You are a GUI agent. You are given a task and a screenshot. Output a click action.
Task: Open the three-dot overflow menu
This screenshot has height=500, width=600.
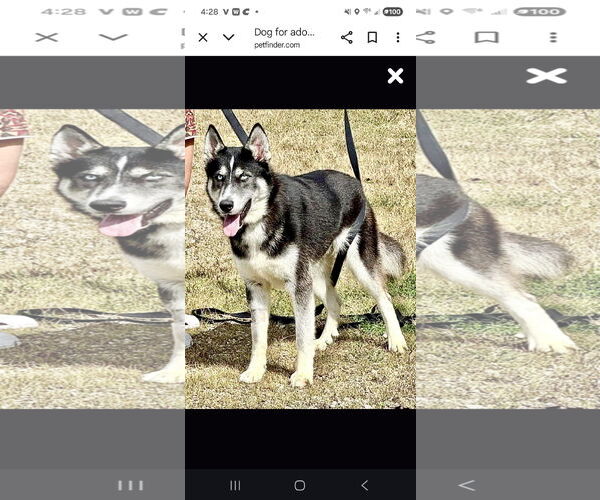coord(398,37)
